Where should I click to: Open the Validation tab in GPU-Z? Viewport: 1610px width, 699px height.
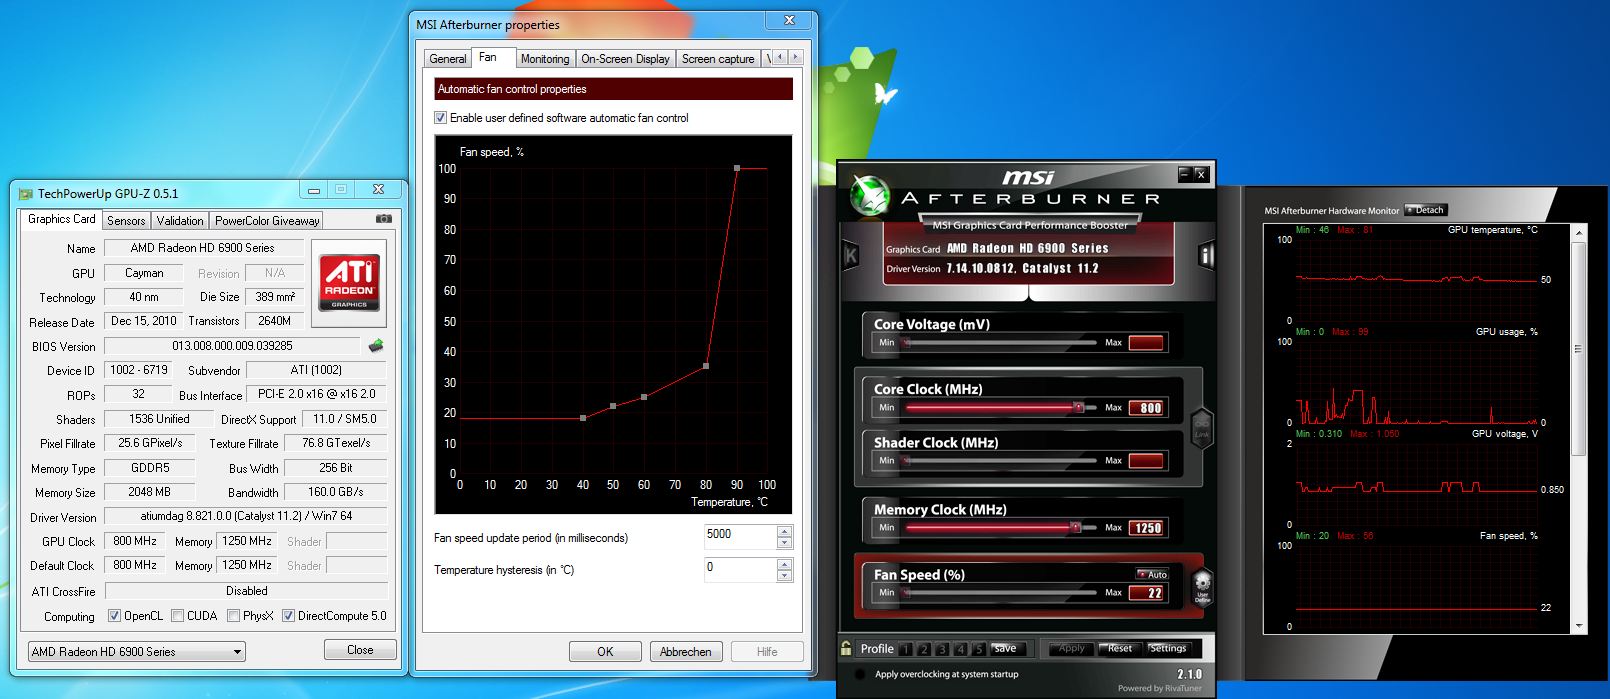(x=180, y=220)
